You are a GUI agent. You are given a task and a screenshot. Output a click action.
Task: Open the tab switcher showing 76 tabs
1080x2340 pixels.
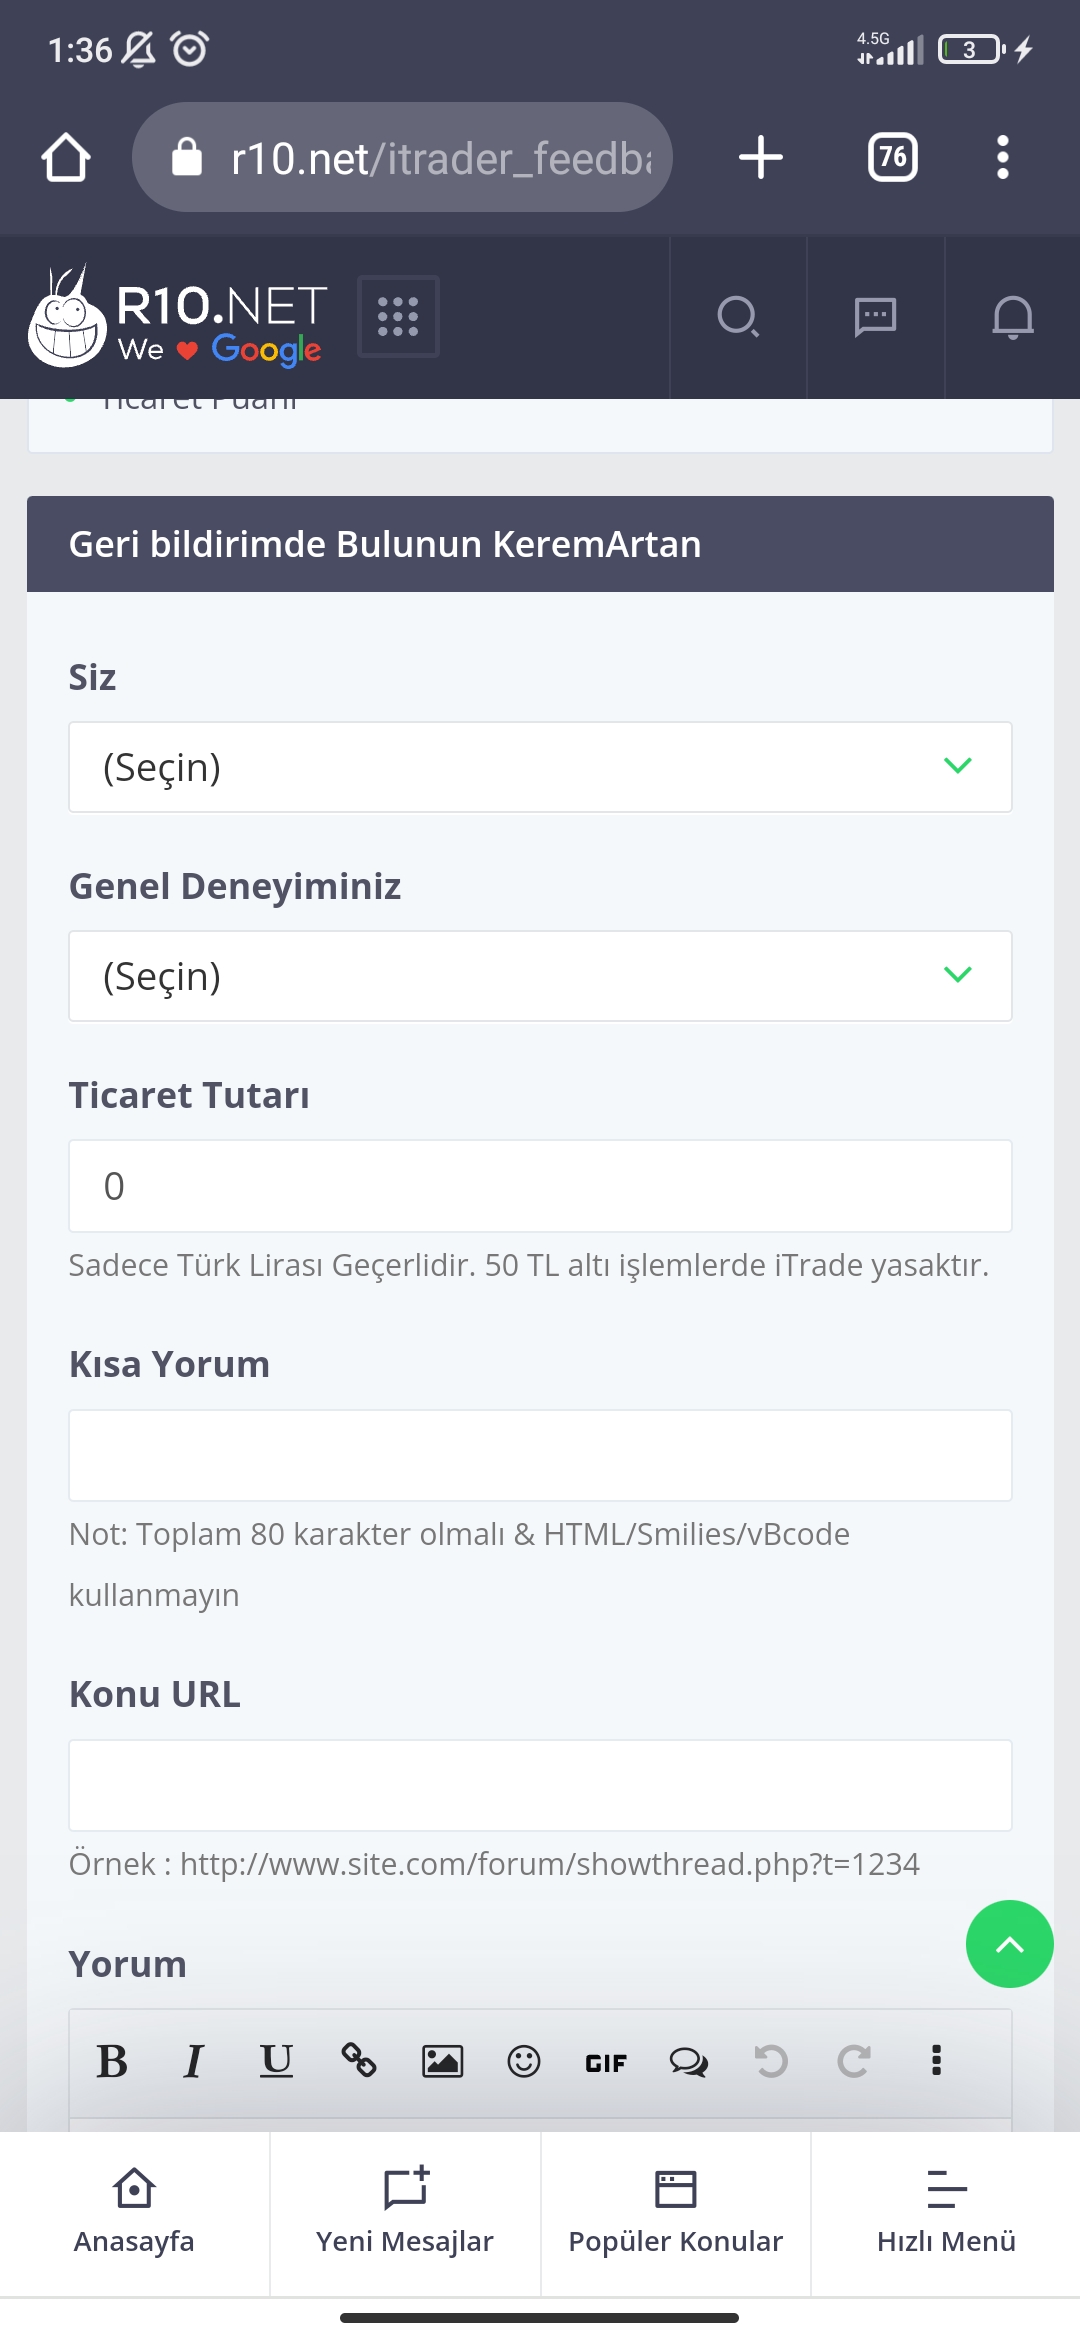(x=892, y=158)
